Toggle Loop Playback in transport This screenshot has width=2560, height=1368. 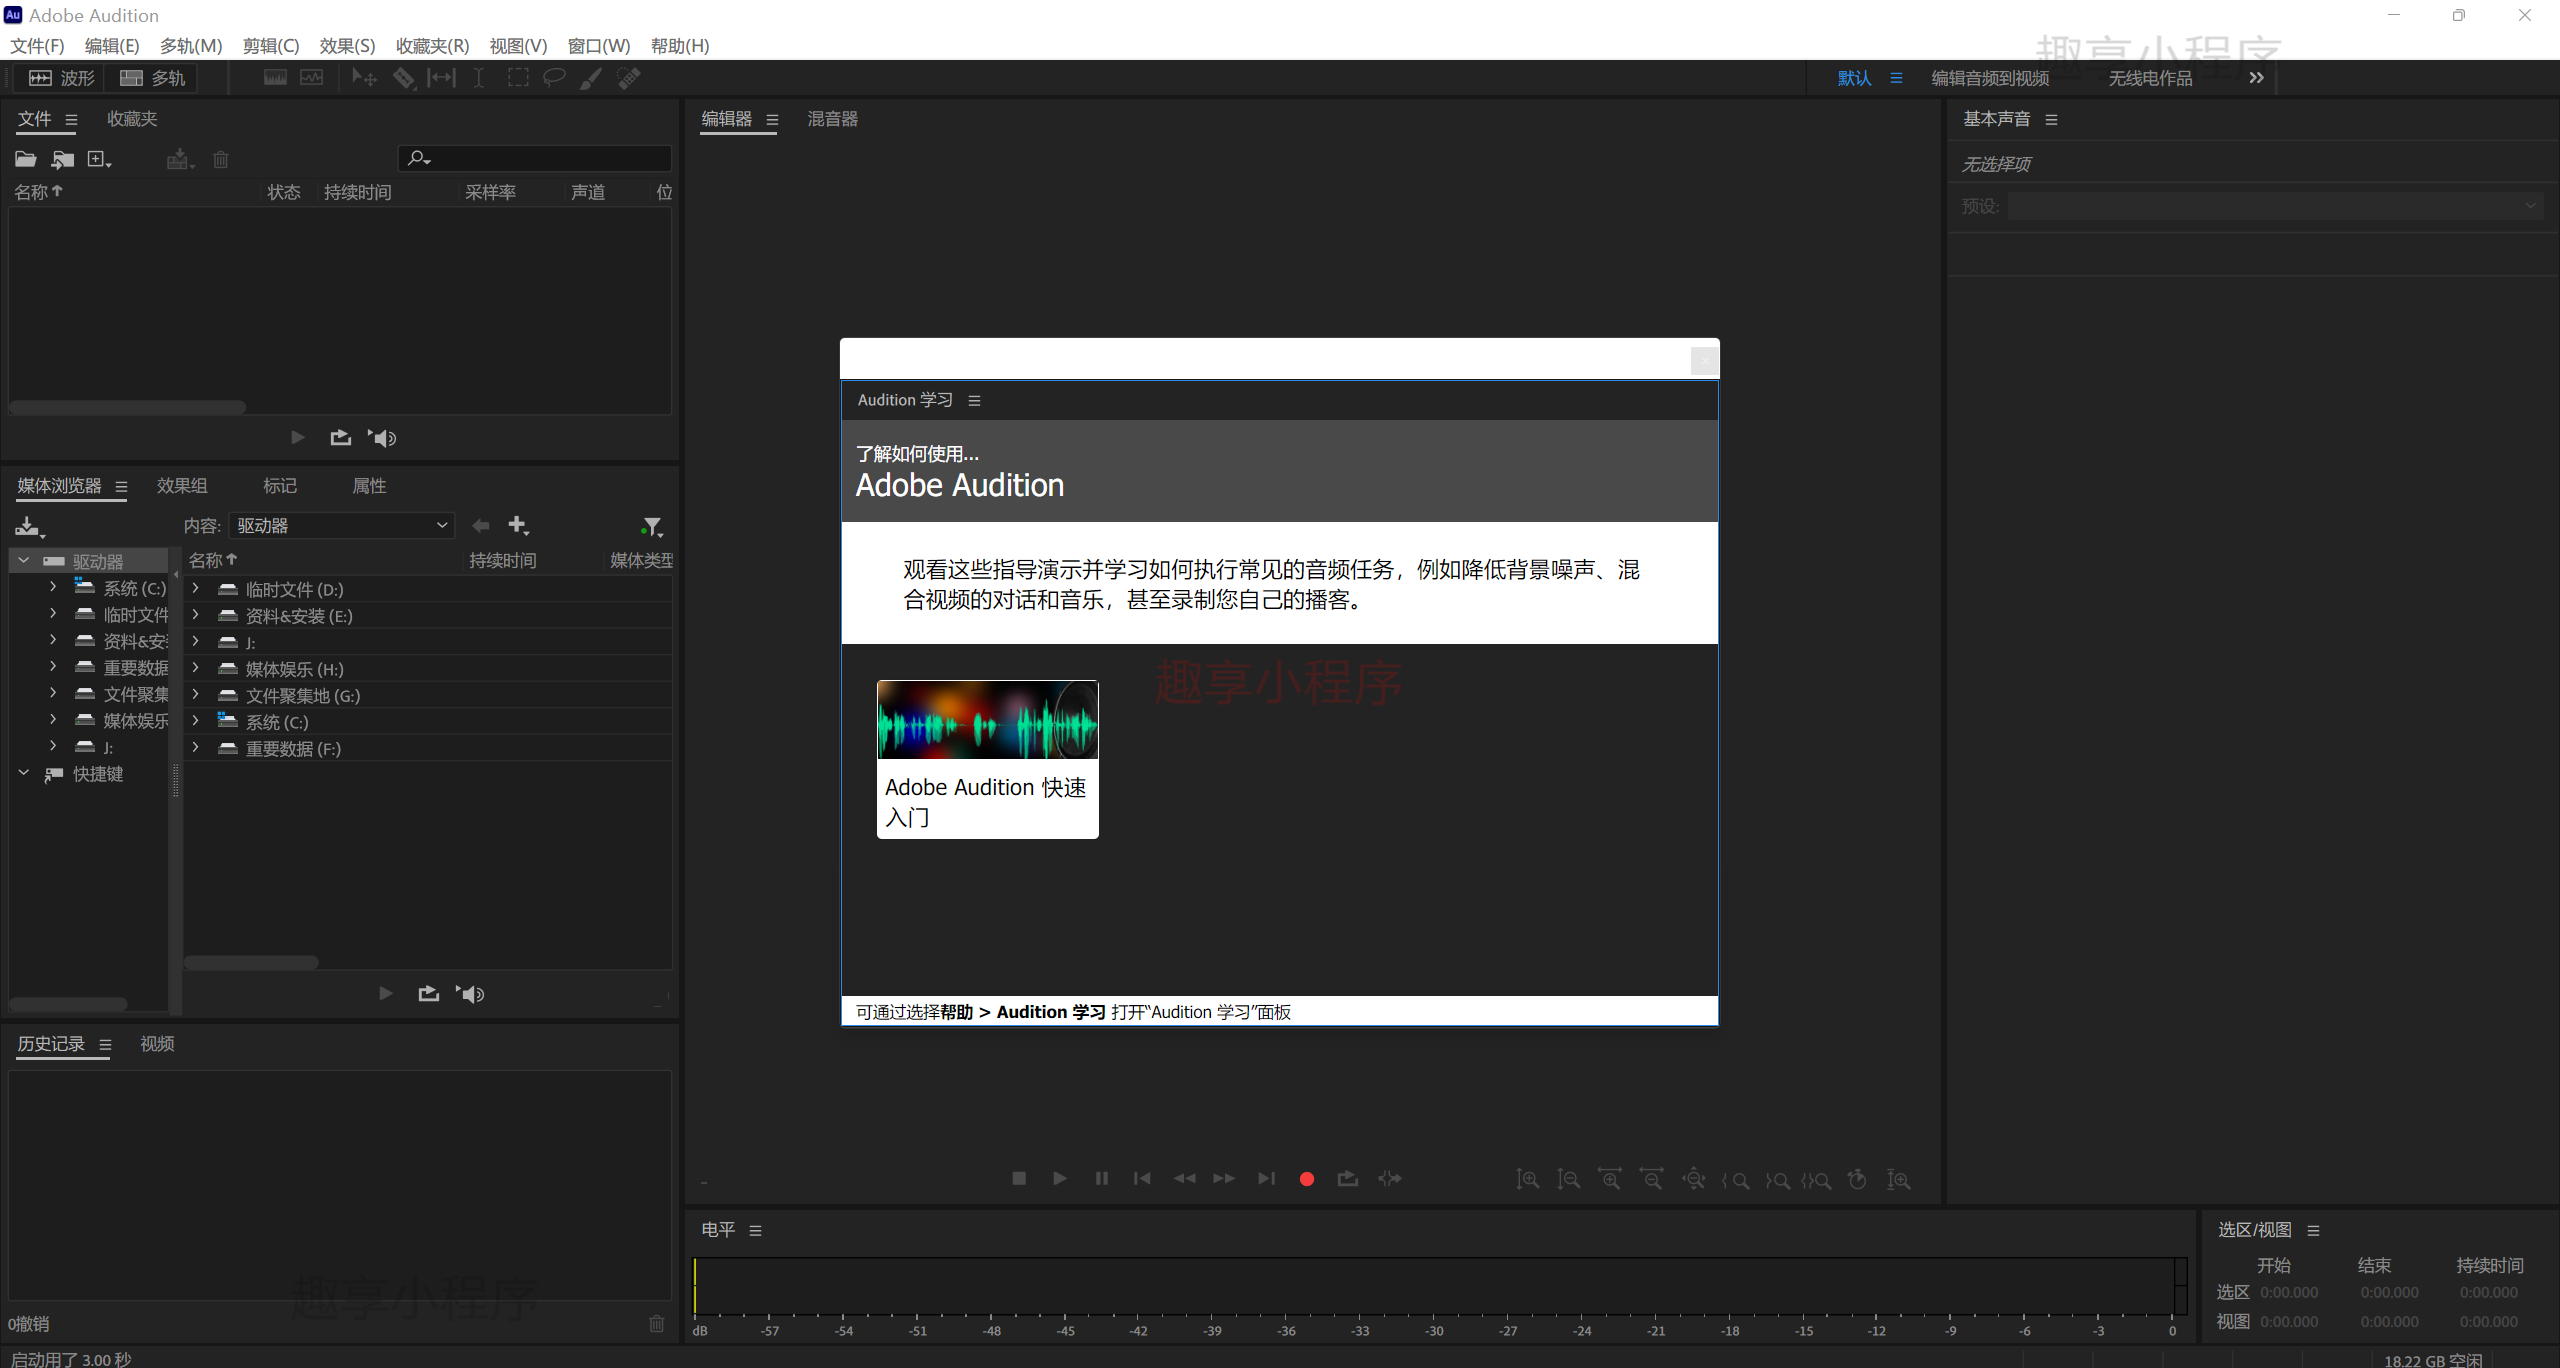click(x=1348, y=1179)
